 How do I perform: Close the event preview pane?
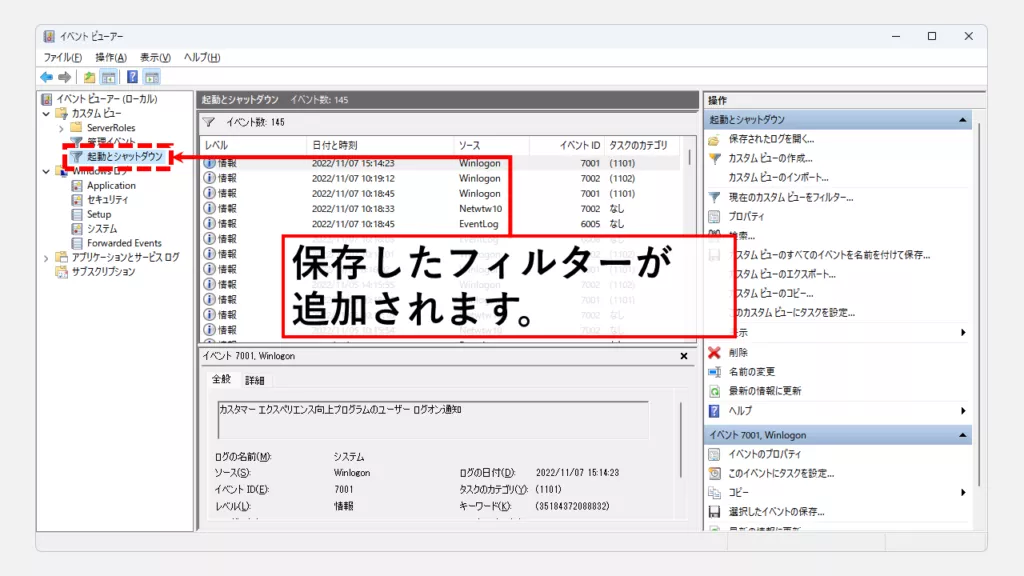tap(684, 356)
